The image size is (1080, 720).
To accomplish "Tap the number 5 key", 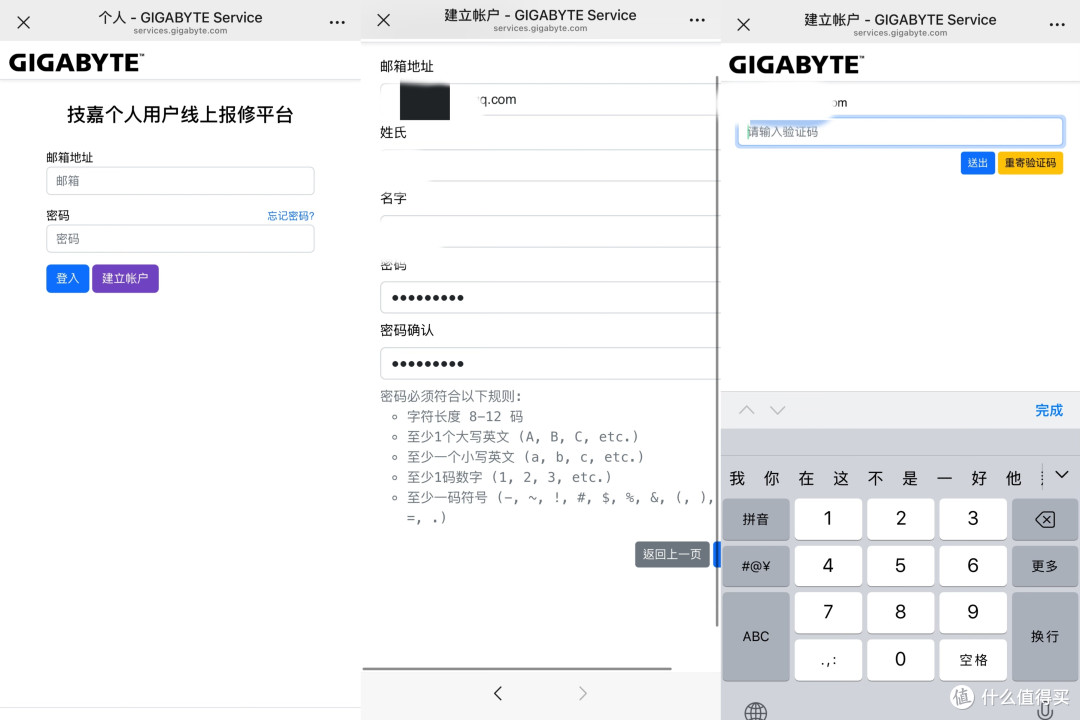I will pos(900,566).
